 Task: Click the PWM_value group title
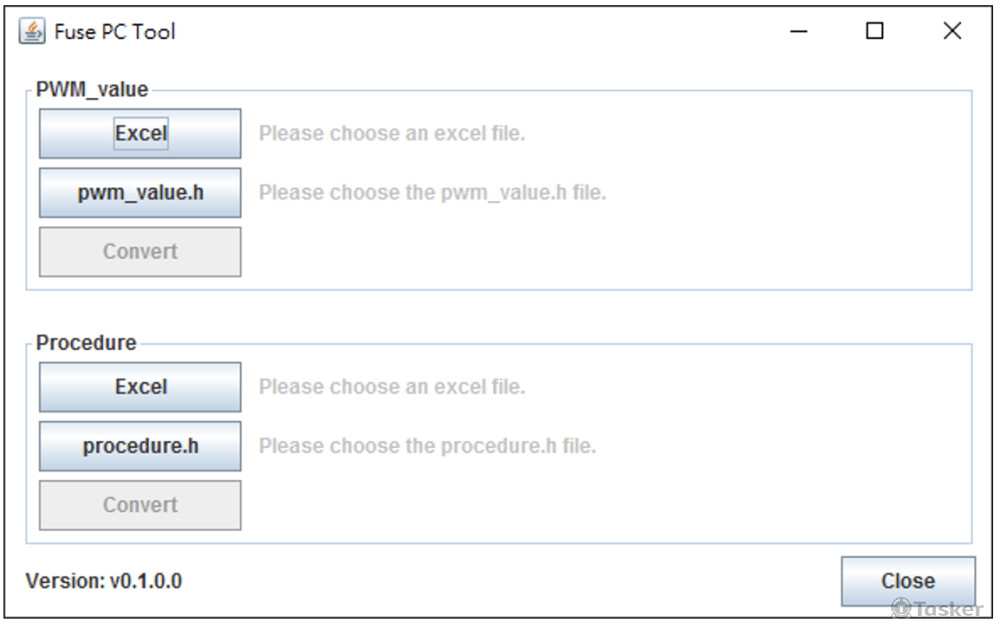92,89
